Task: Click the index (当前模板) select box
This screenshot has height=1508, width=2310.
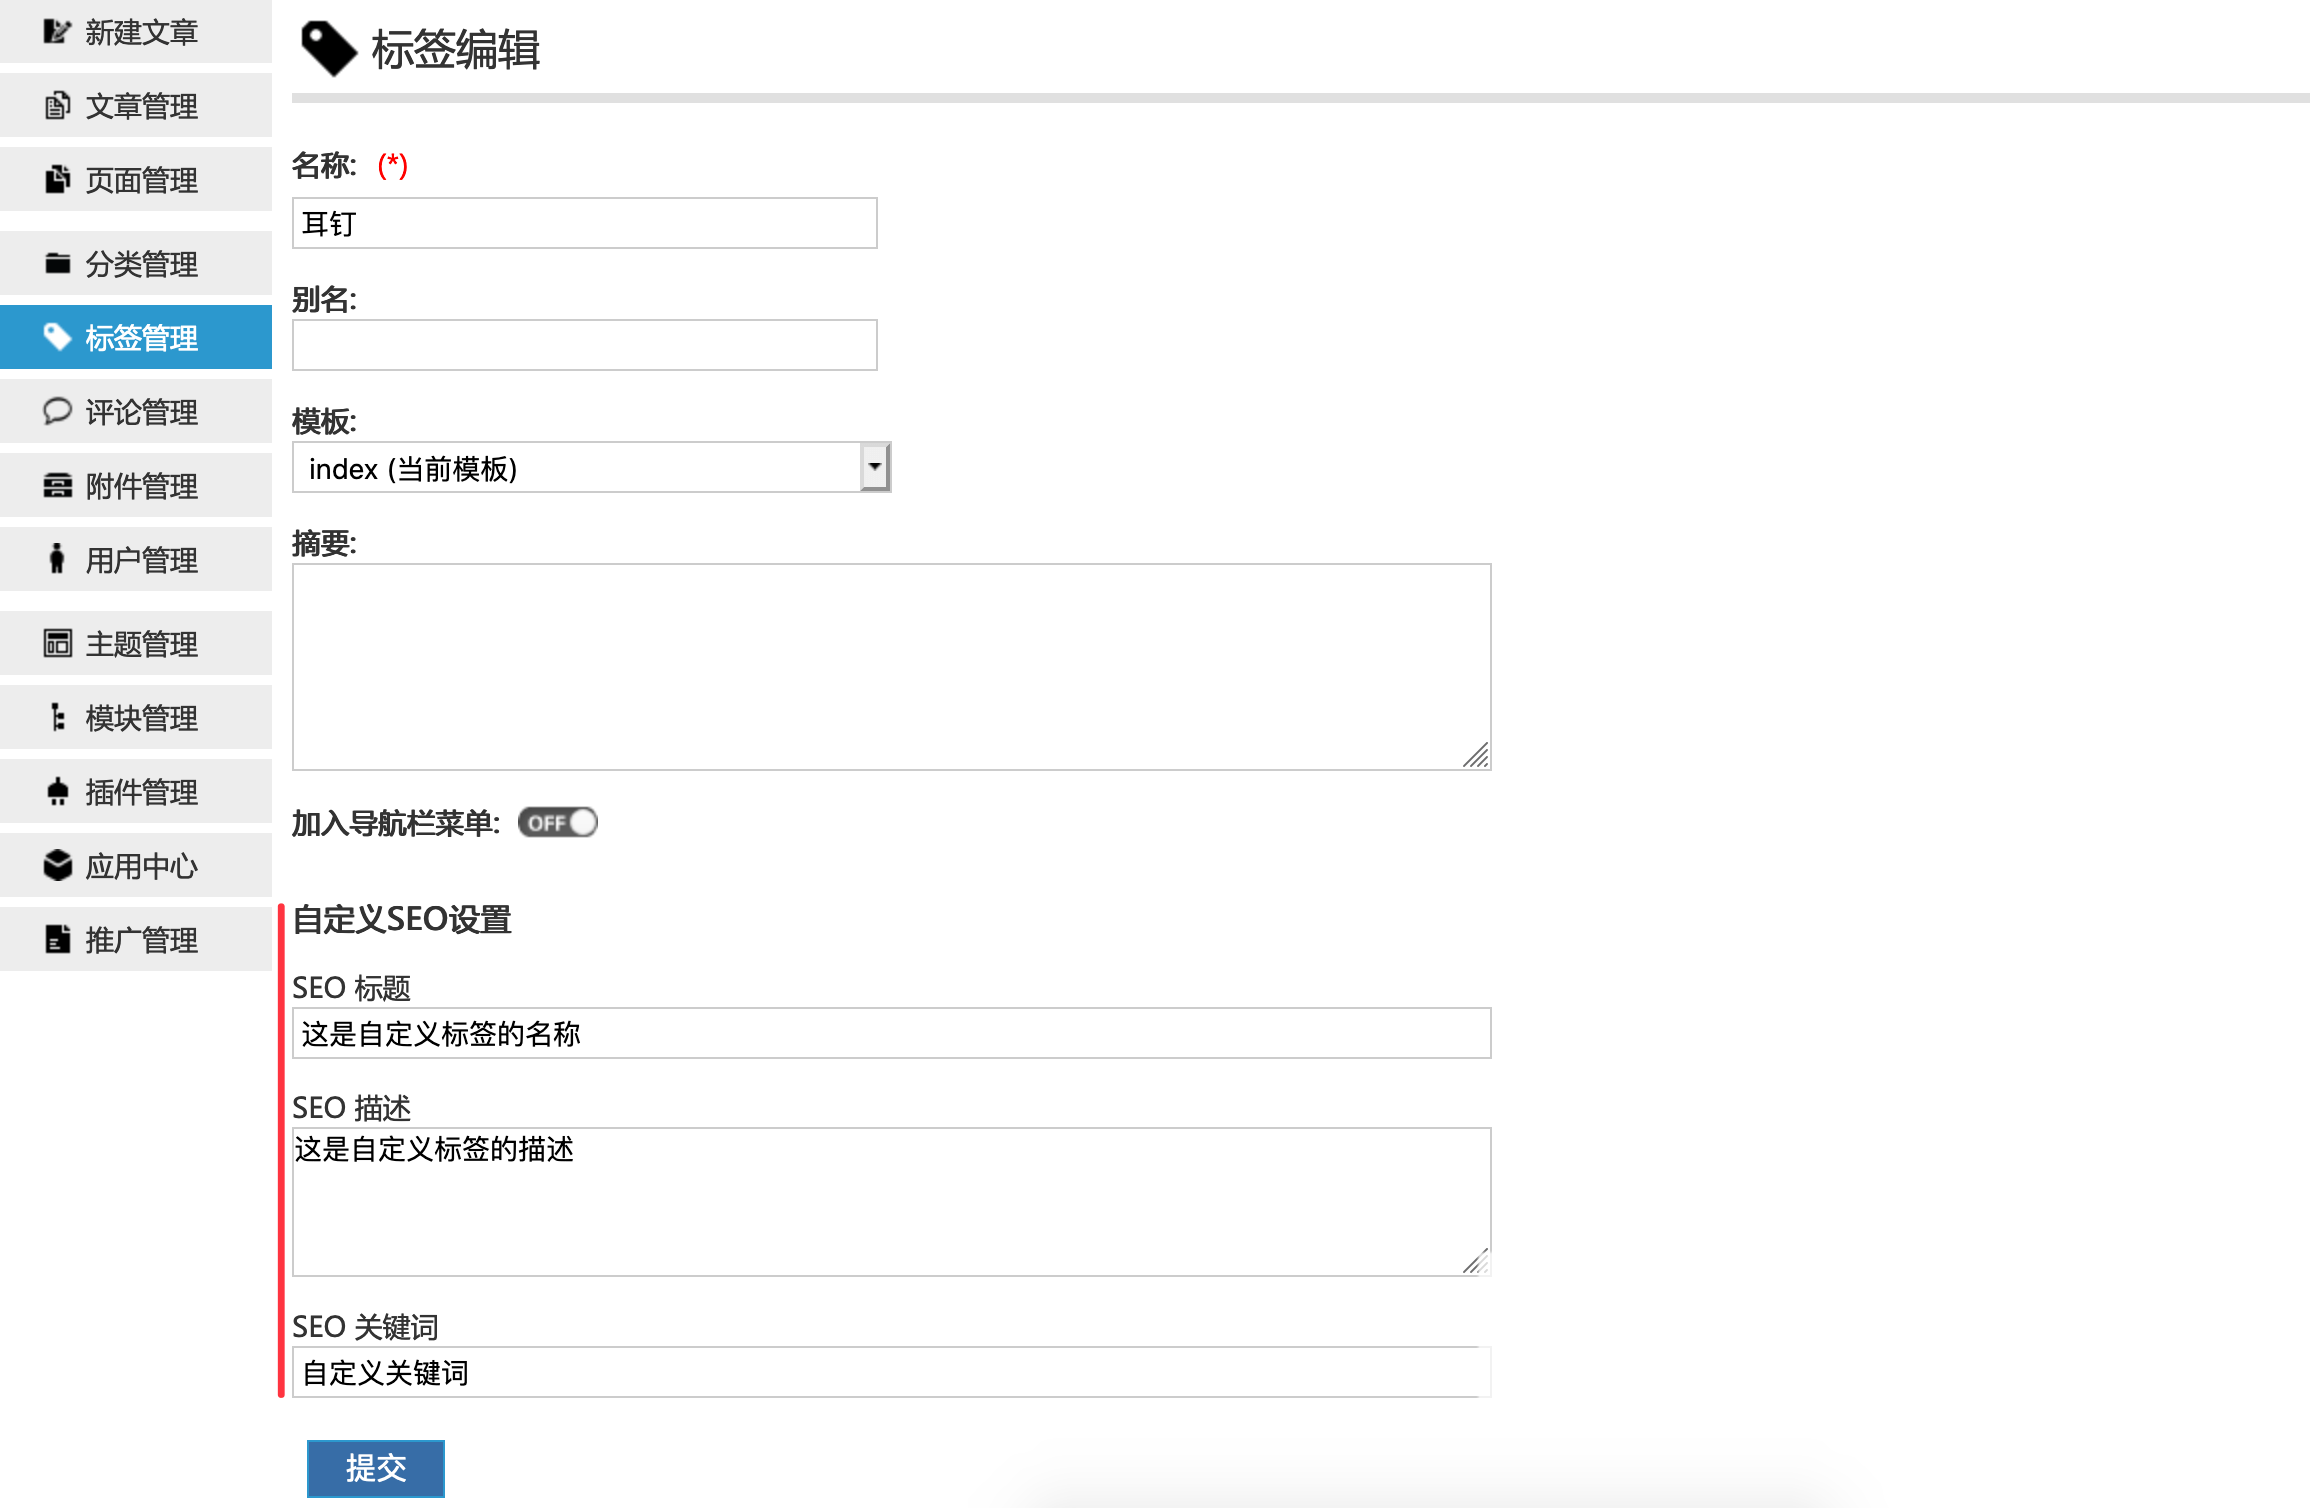Action: pyautogui.click(x=575, y=468)
